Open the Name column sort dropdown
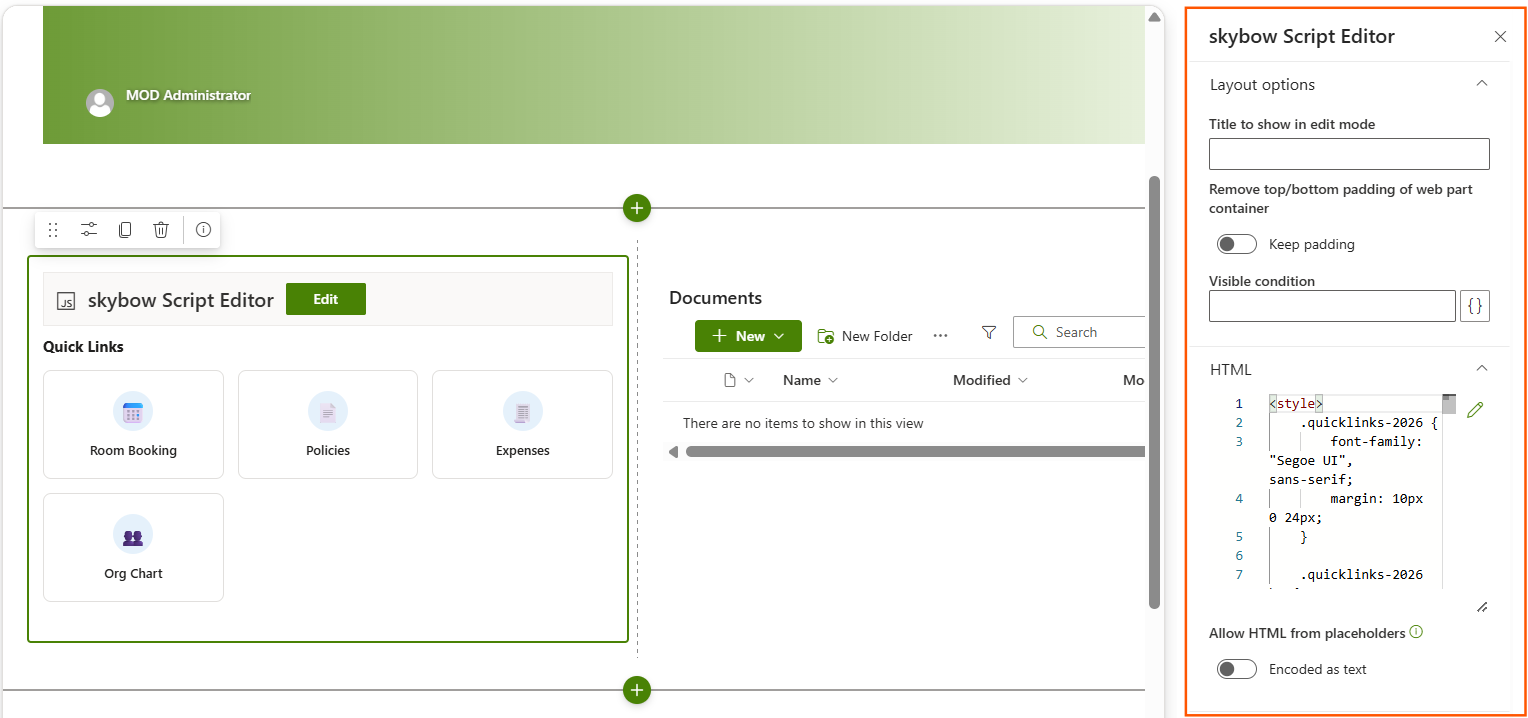 tap(833, 380)
